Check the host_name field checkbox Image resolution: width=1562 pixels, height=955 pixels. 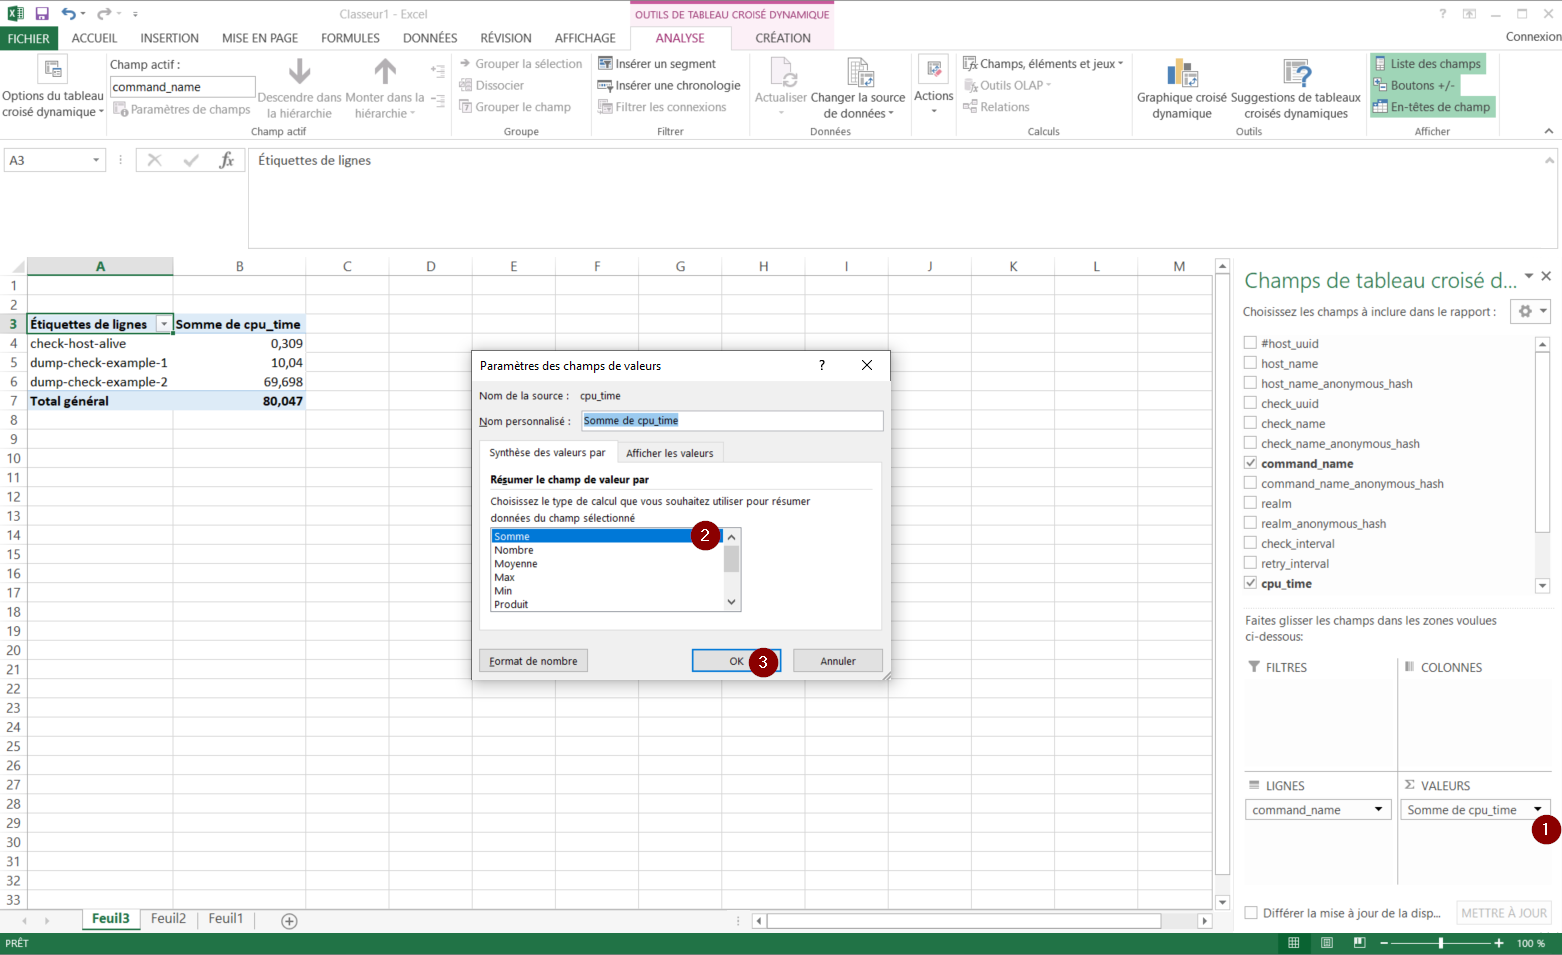(1250, 363)
